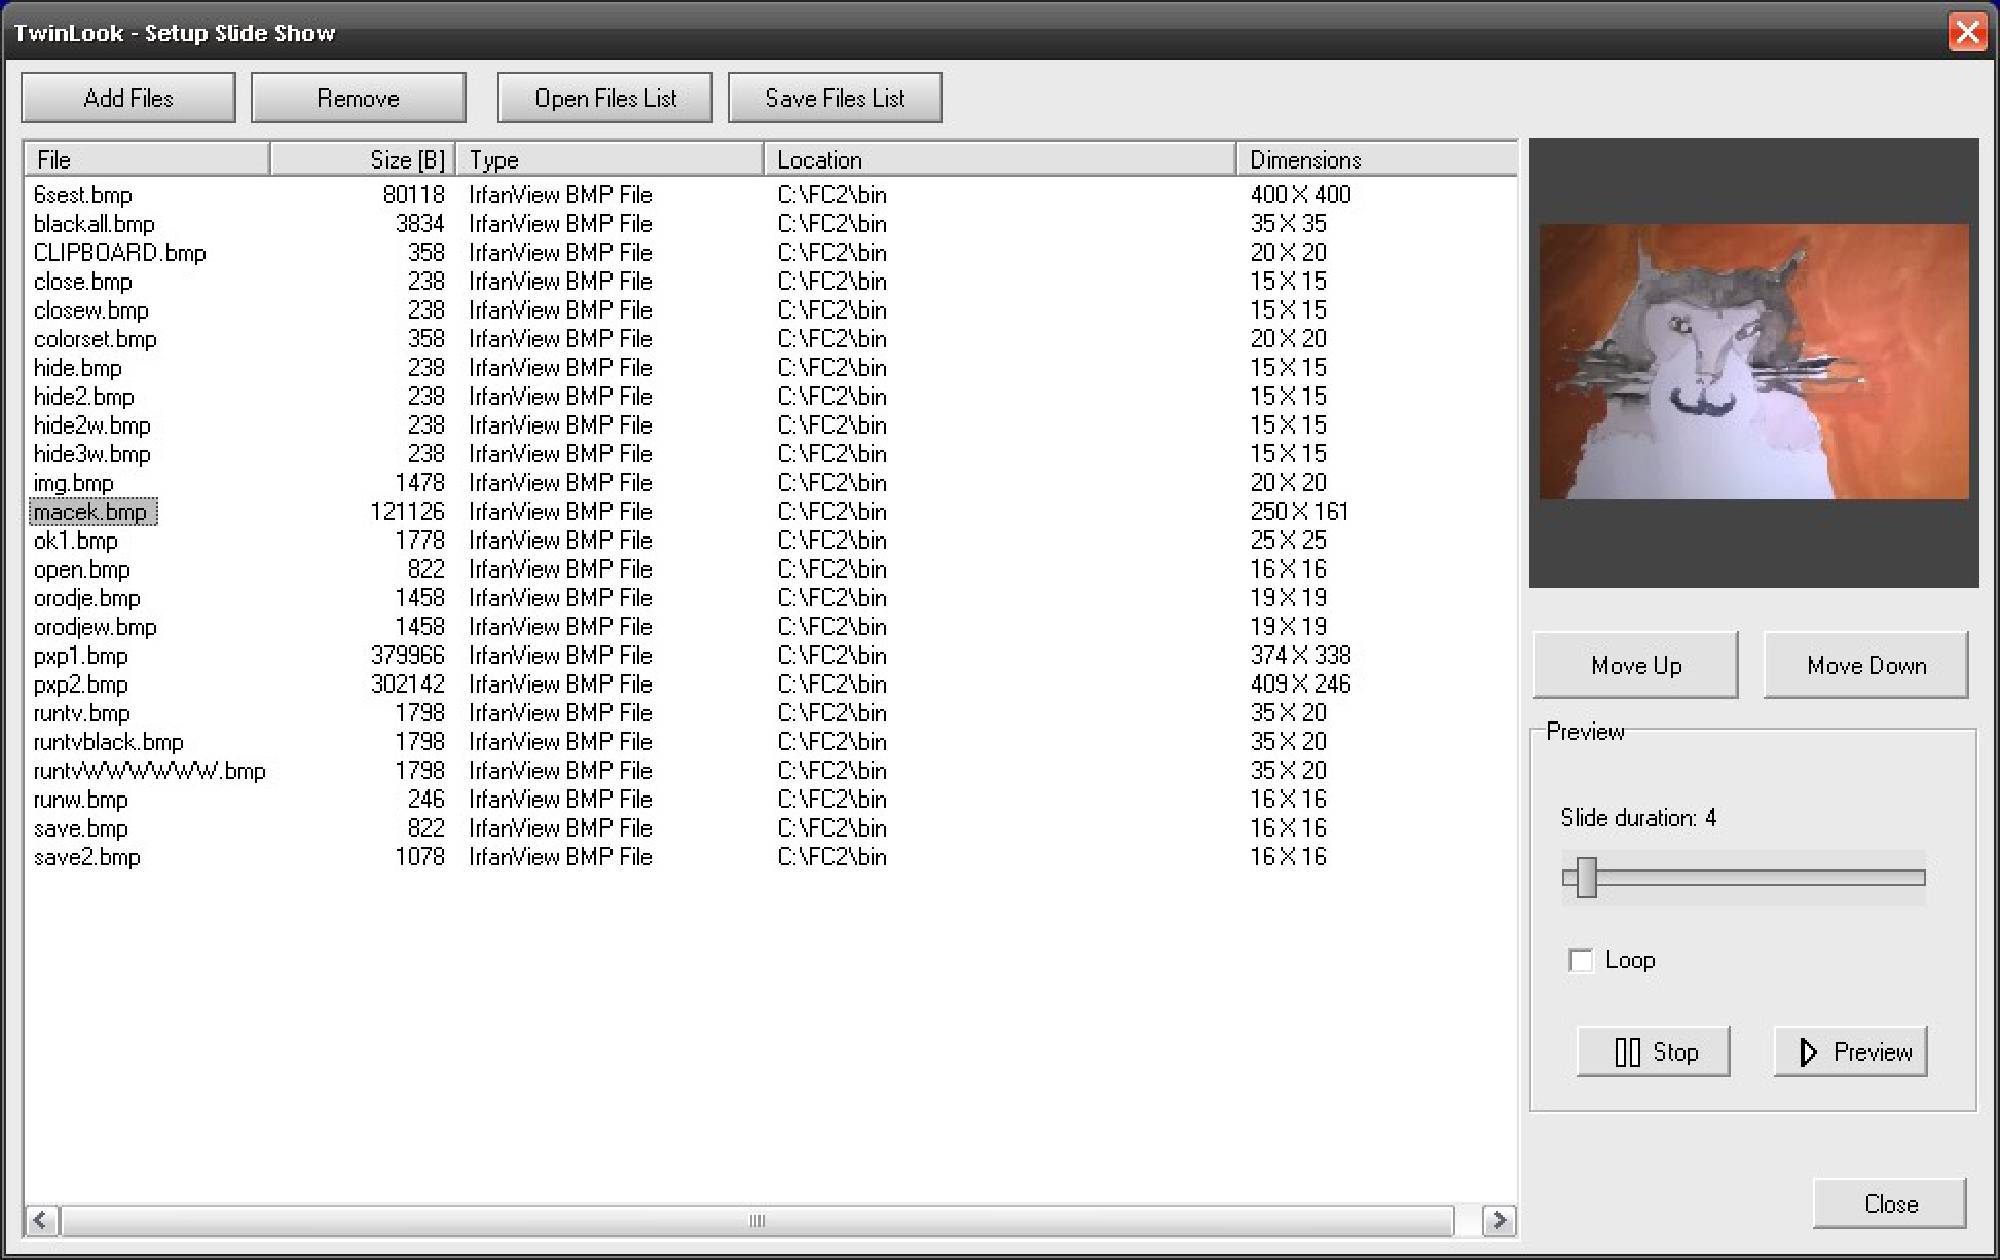Click the Dimensions column header
2000x1260 pixels.
[x=1375, y=160]
